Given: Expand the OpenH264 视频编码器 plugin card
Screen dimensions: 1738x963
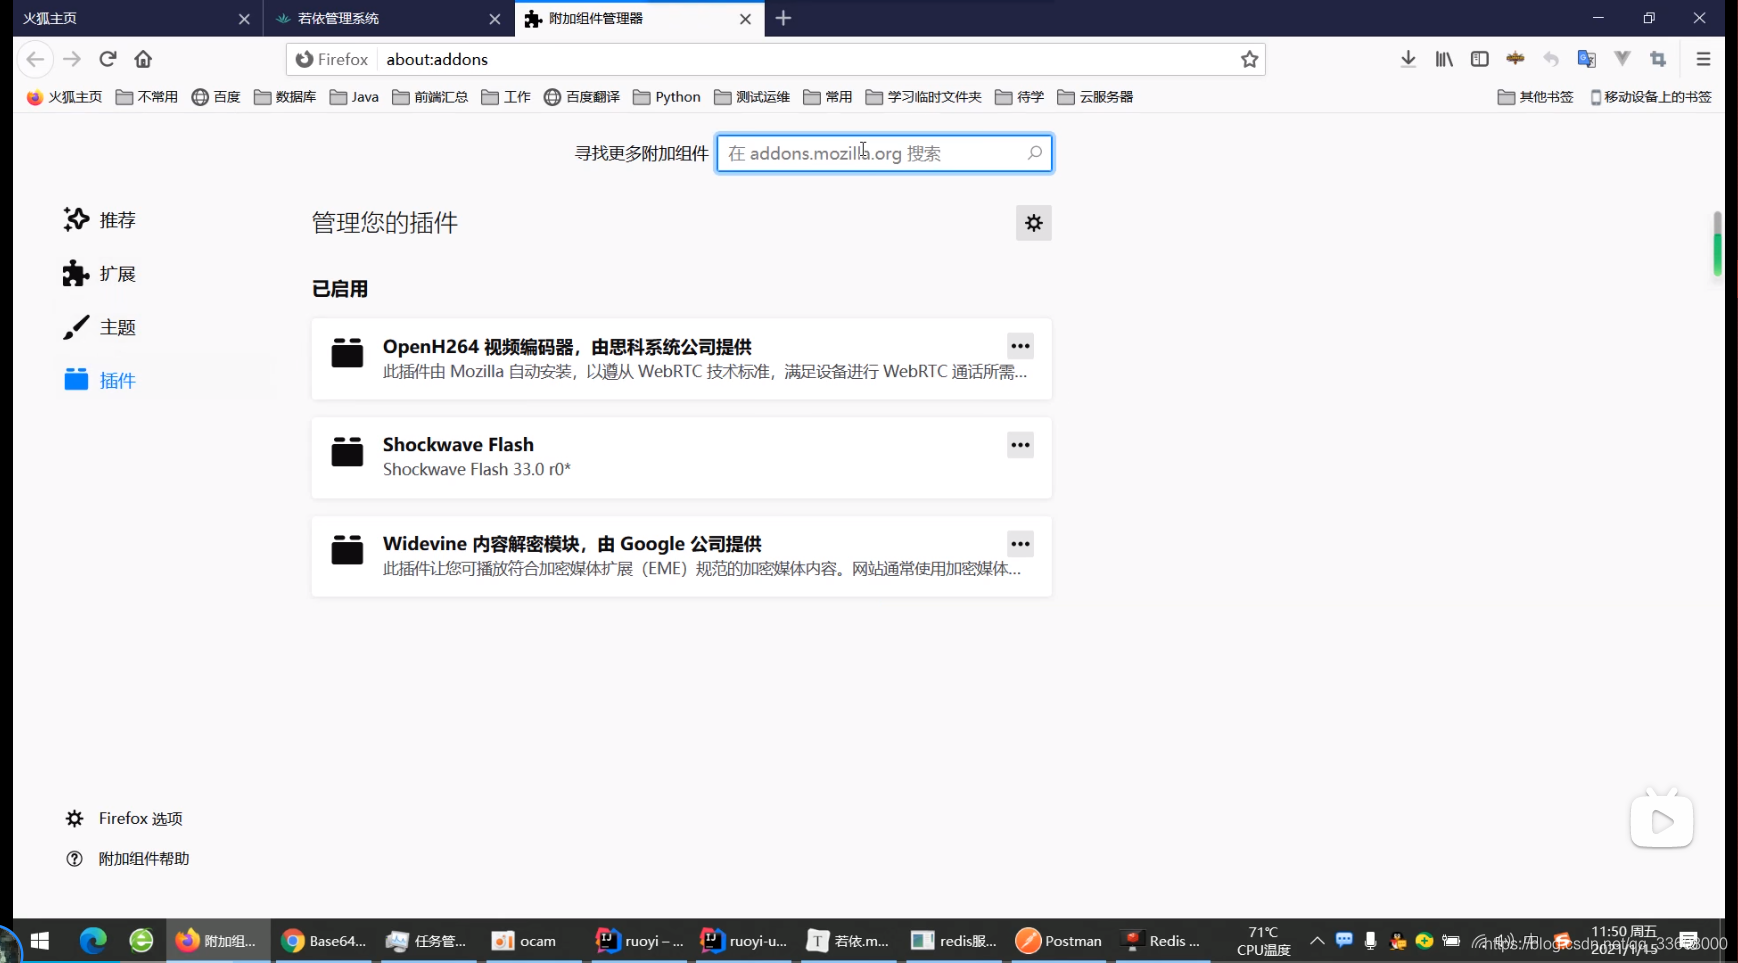Looking at the screenshot, I should (682, 359).
